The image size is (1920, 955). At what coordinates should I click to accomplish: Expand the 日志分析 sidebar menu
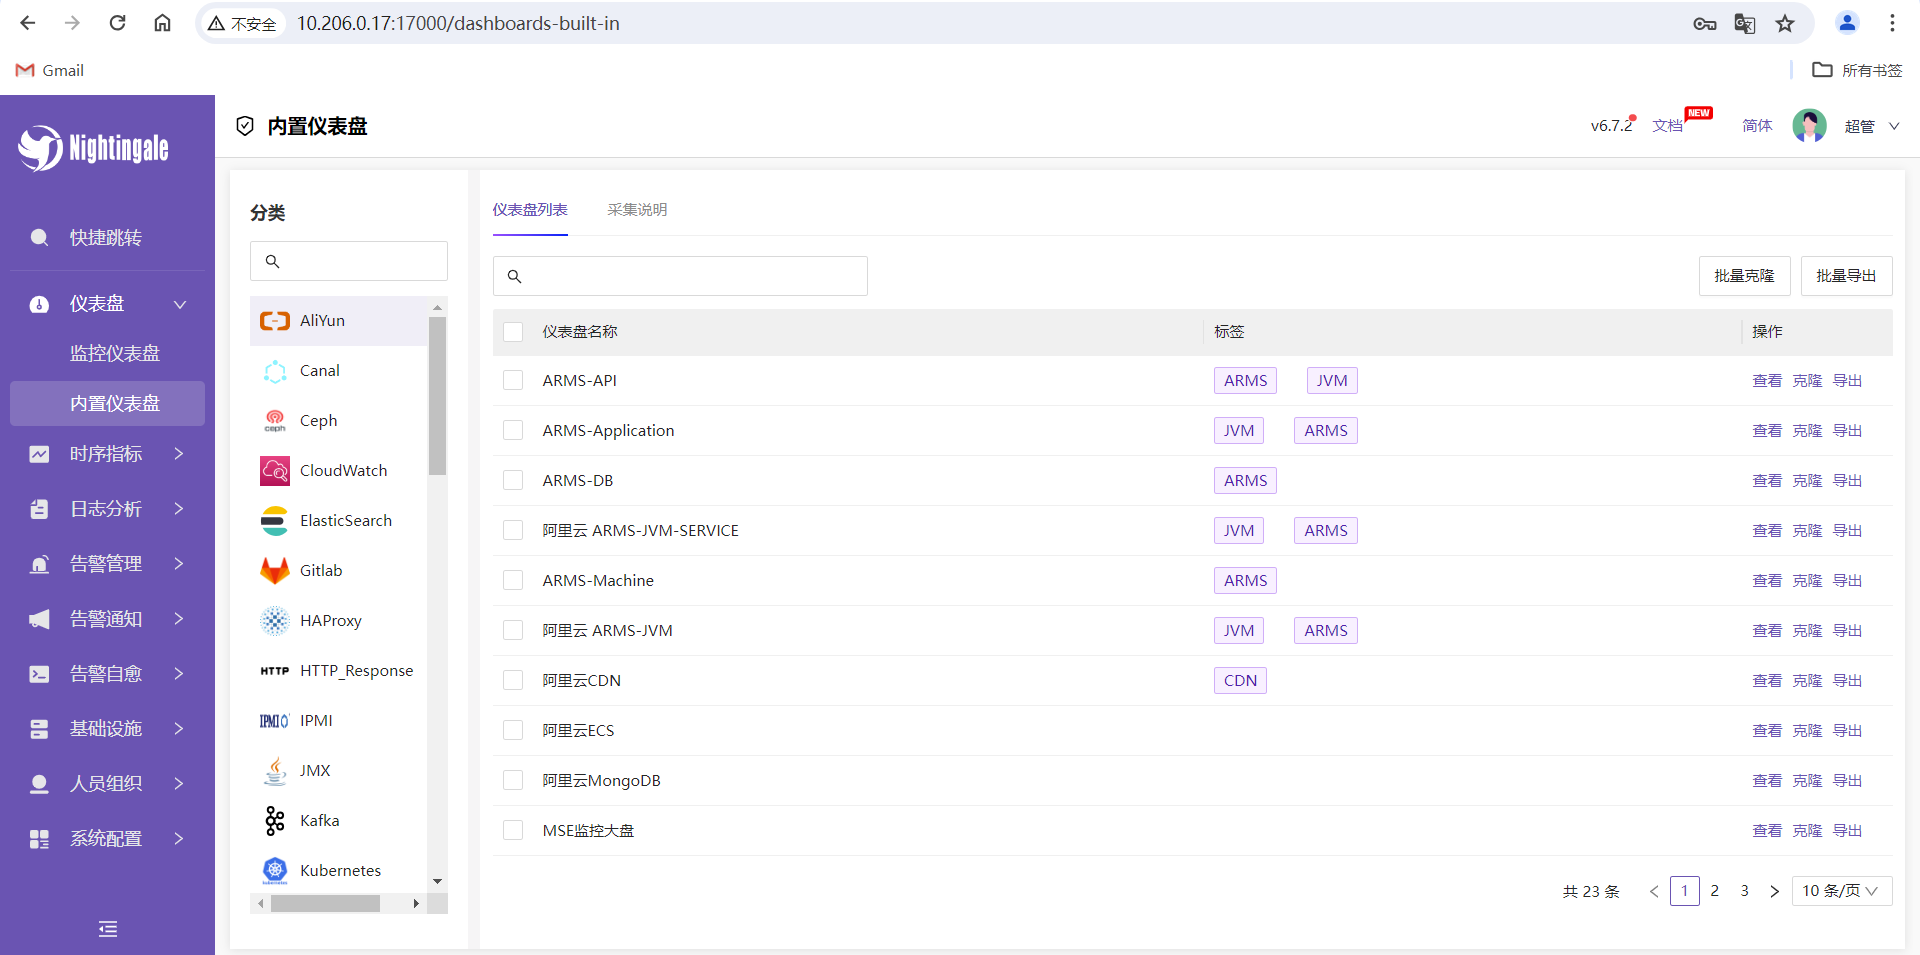coord(107,509)
